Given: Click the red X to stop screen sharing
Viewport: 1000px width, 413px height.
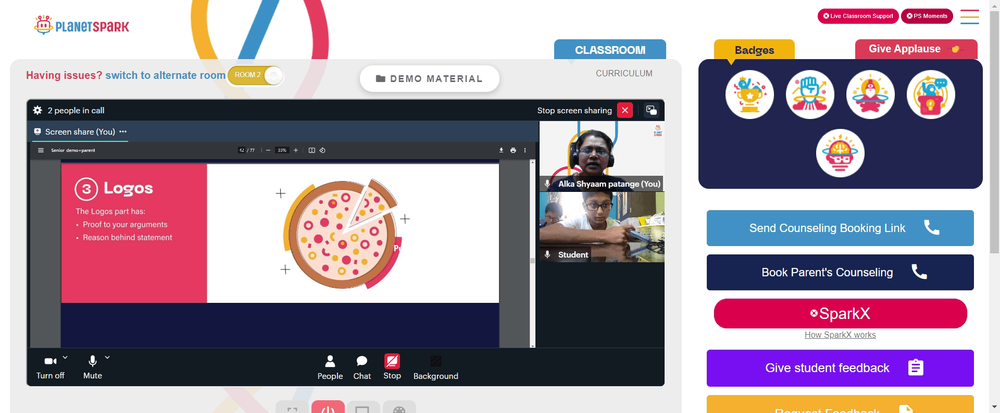Looking at the screenshot, I should 625,110.
